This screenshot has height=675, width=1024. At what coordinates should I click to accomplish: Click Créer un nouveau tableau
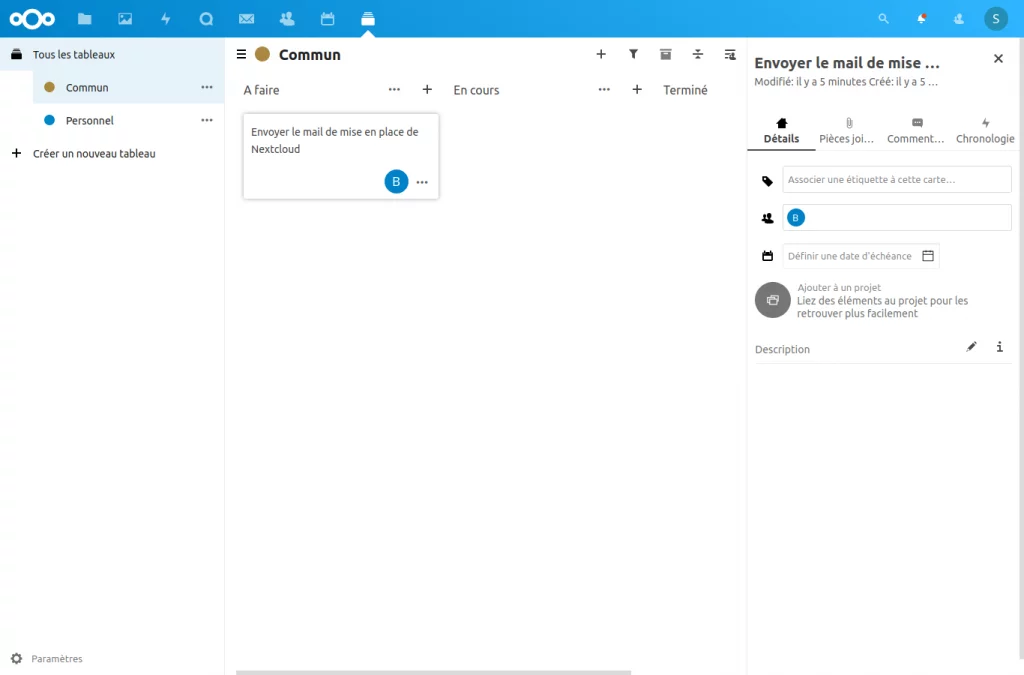pos(112,153)
